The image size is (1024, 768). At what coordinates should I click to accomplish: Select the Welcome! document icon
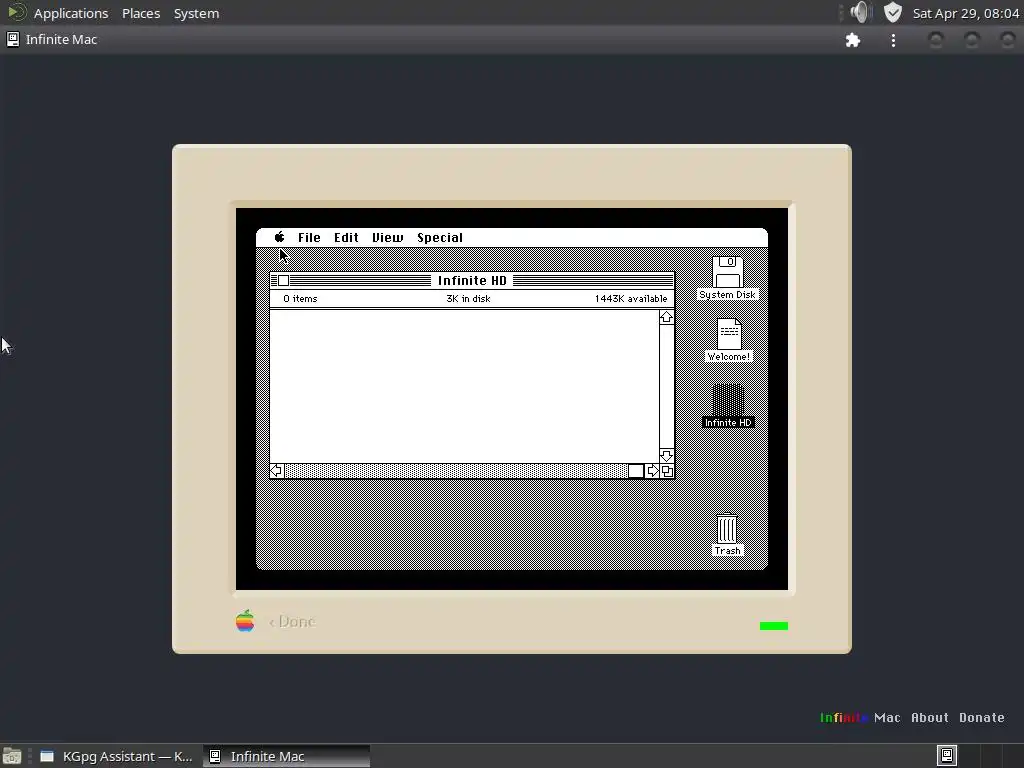[729, 334]
